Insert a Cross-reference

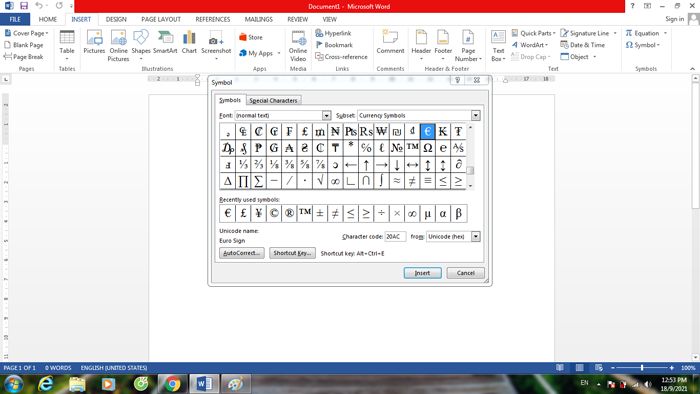[x=342, y=57]
